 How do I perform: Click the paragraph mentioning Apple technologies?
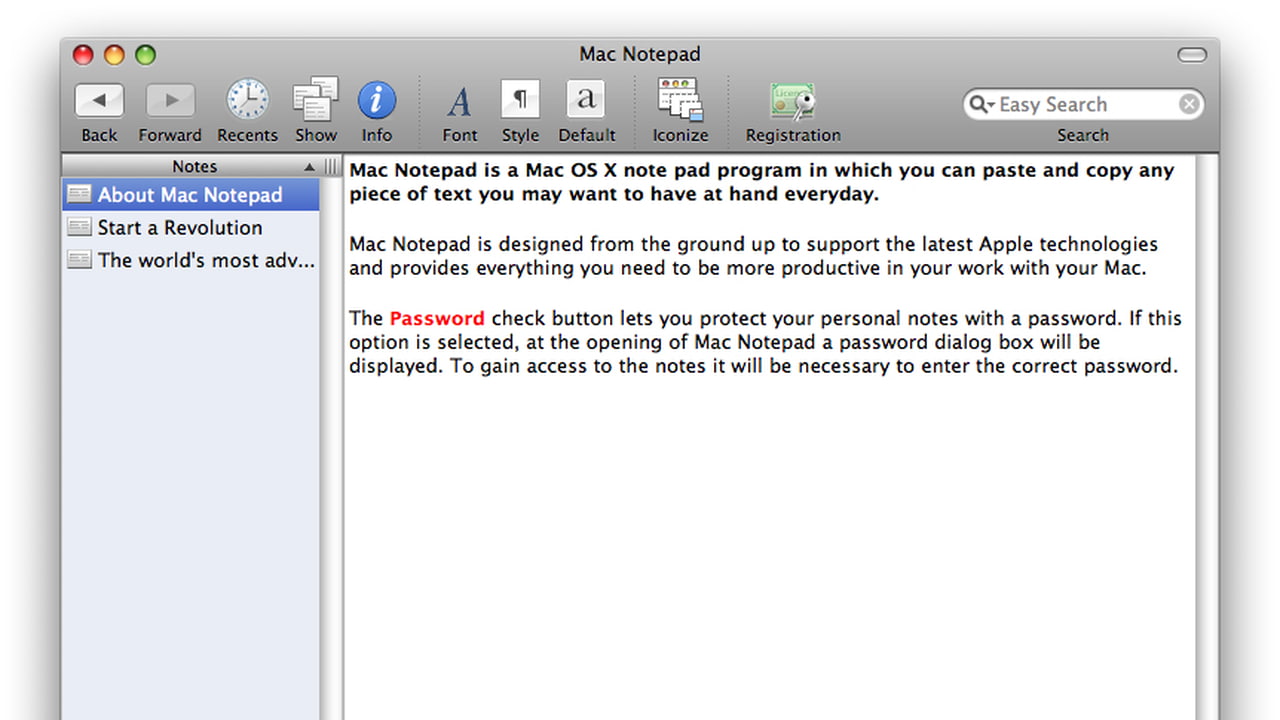pos(753,256)
